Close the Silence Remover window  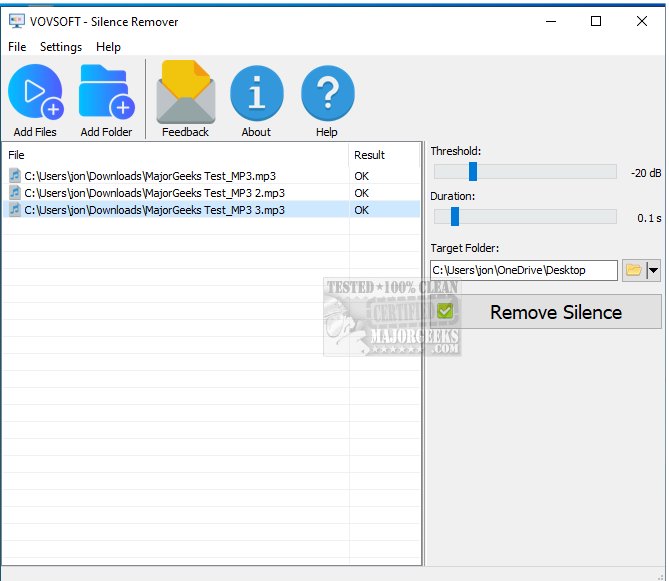[641, 21]
